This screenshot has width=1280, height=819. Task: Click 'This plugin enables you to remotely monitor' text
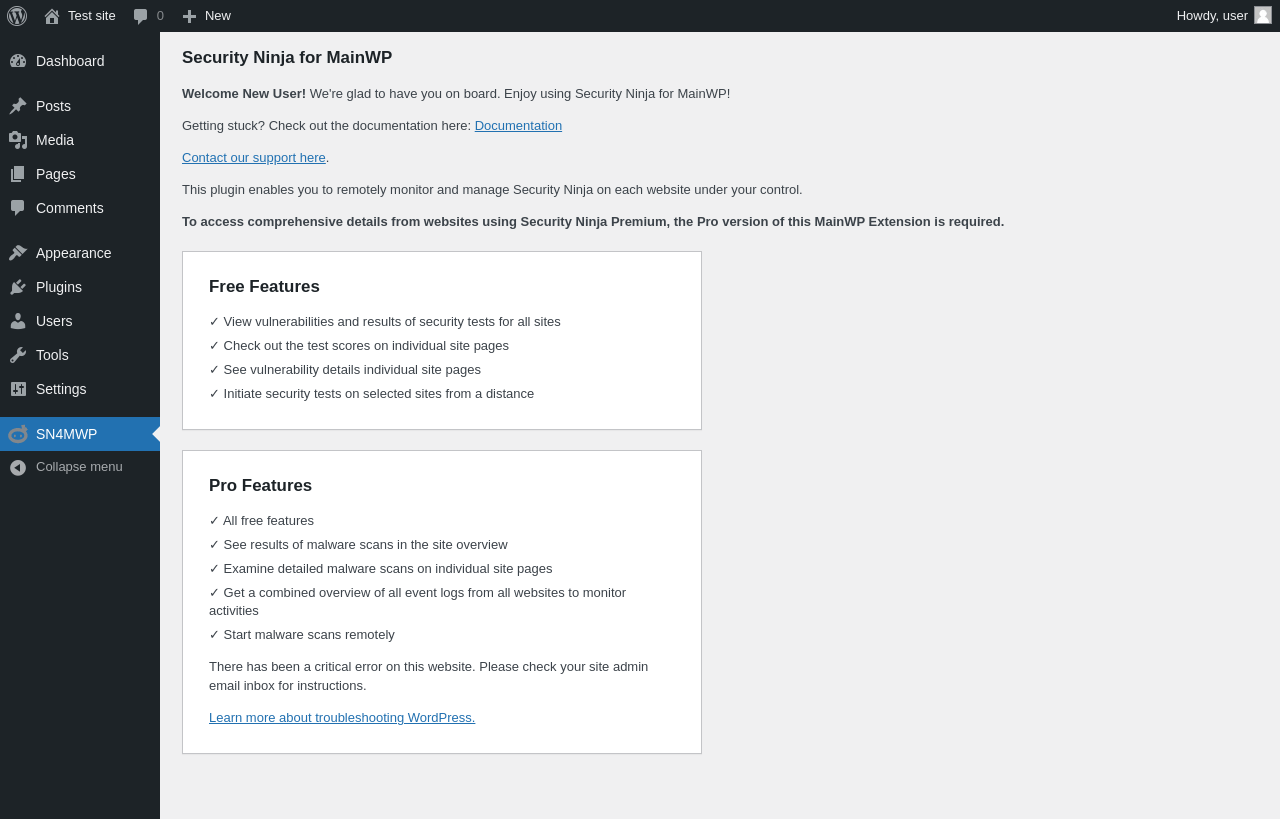pos(492,190)
